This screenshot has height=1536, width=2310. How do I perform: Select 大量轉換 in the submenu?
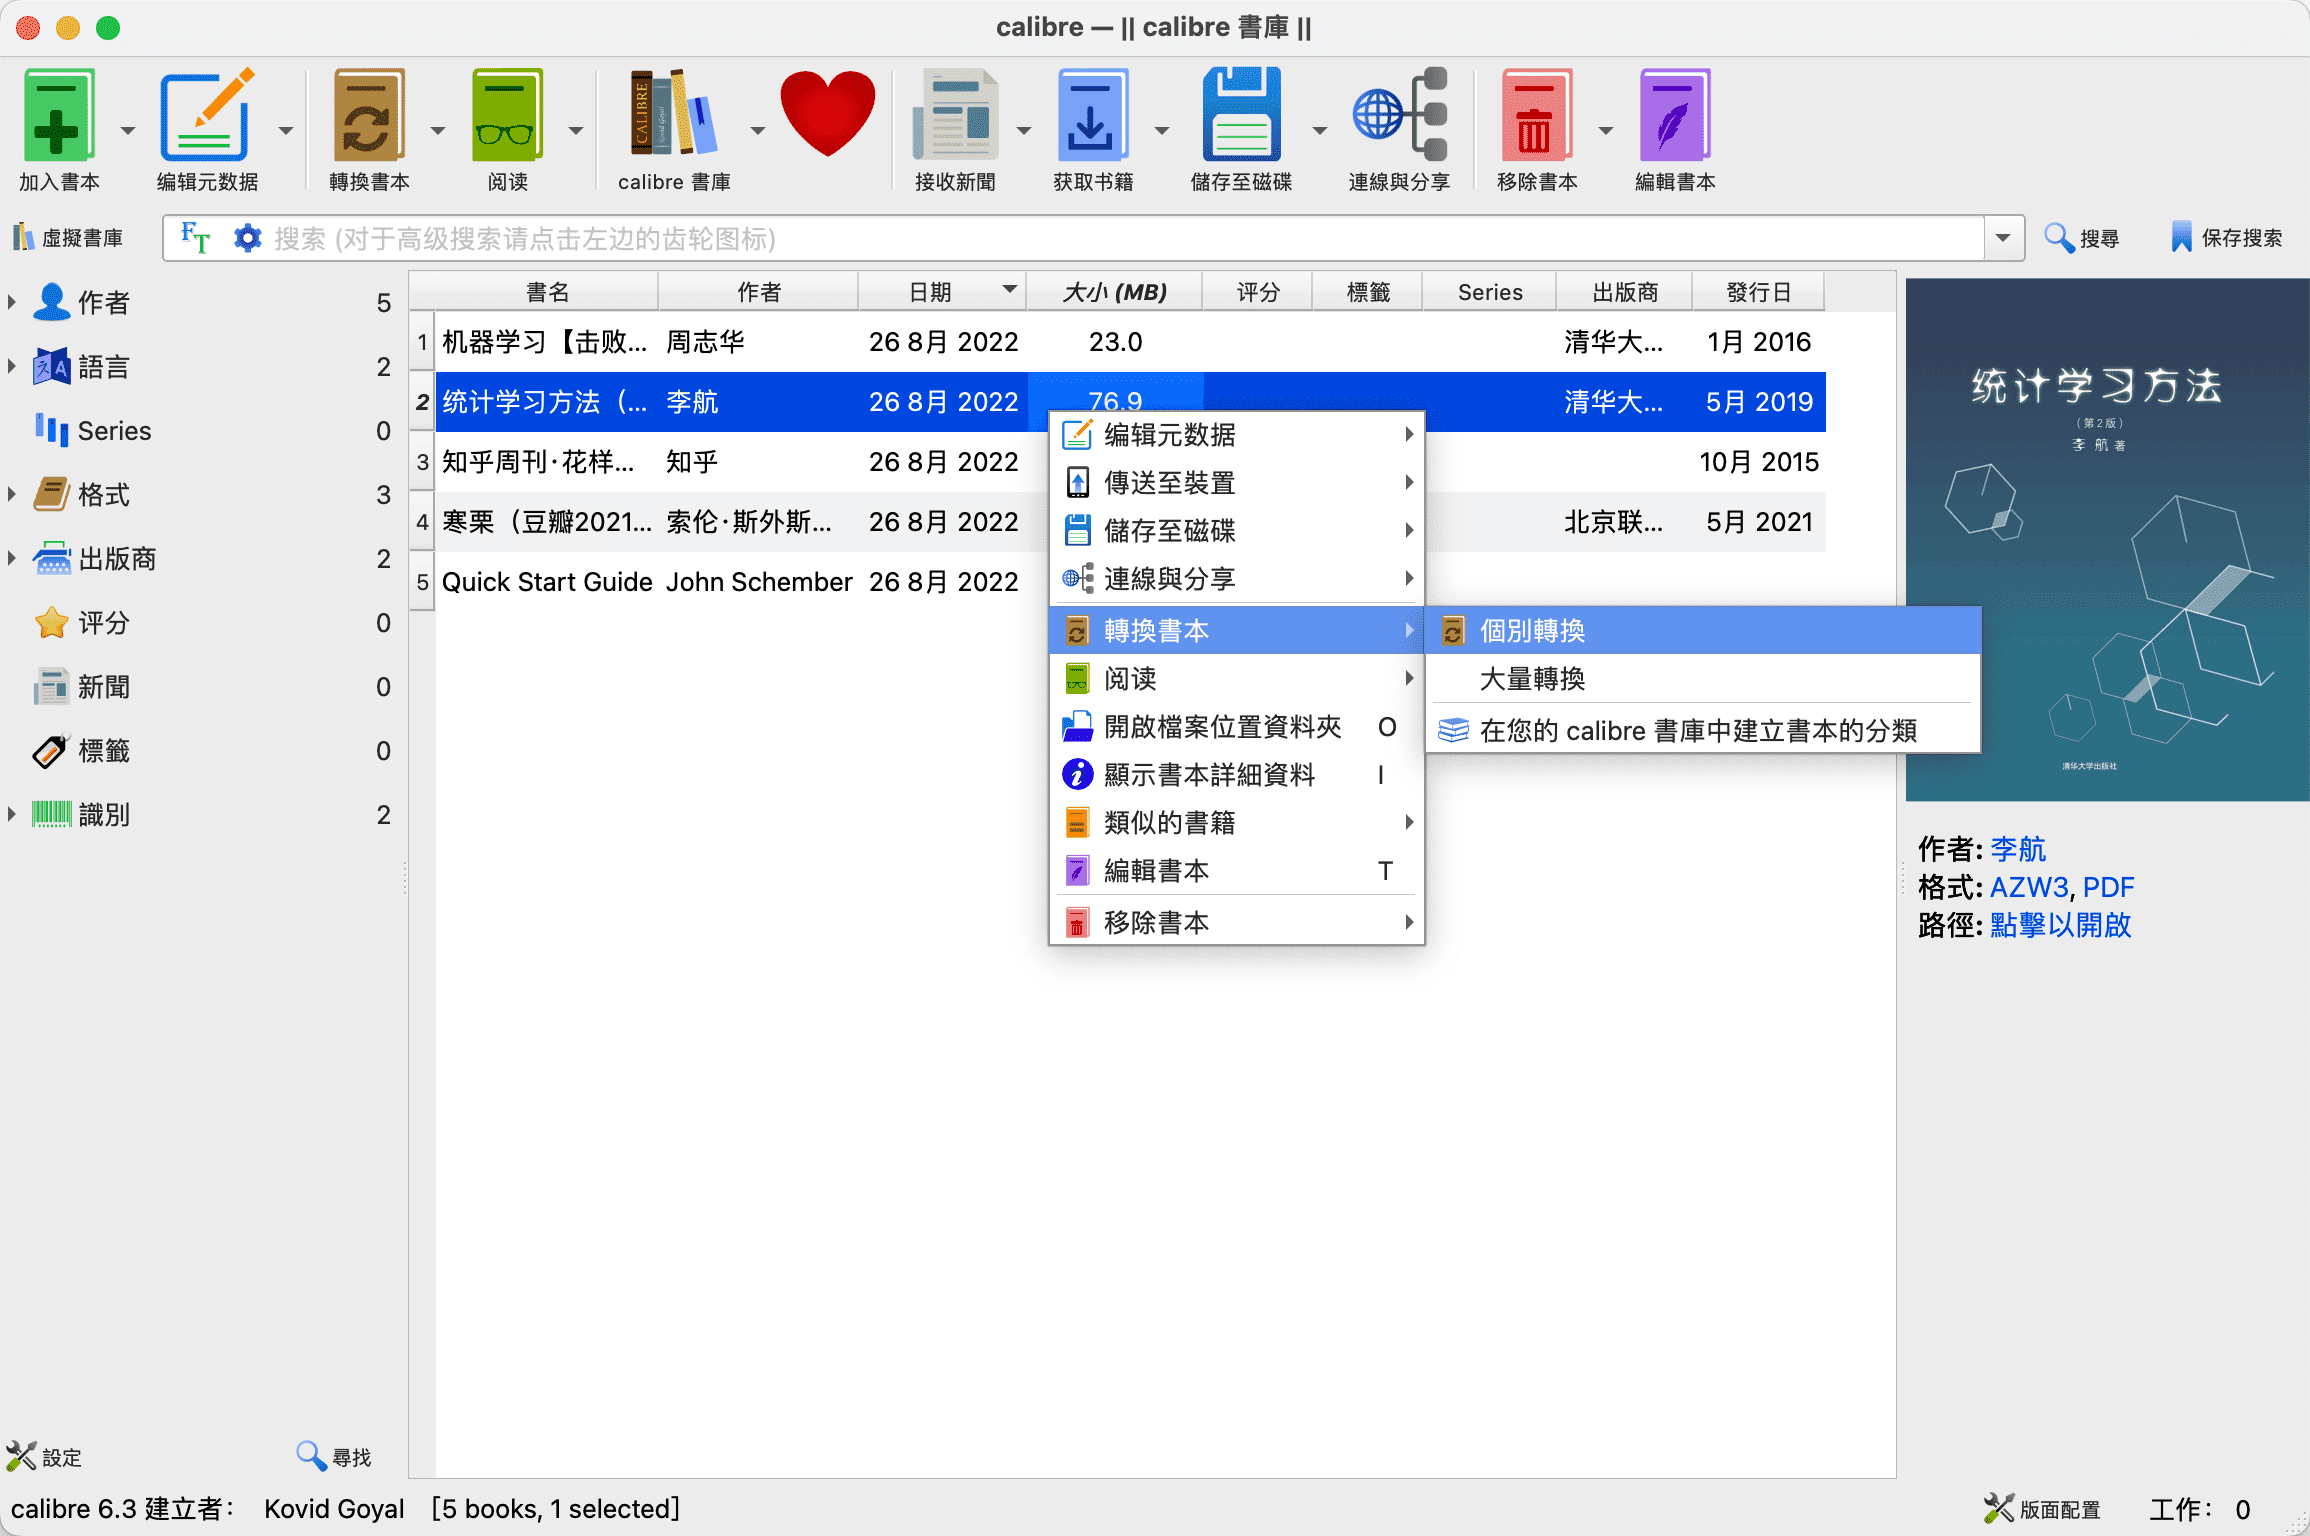click(1703, 679)
